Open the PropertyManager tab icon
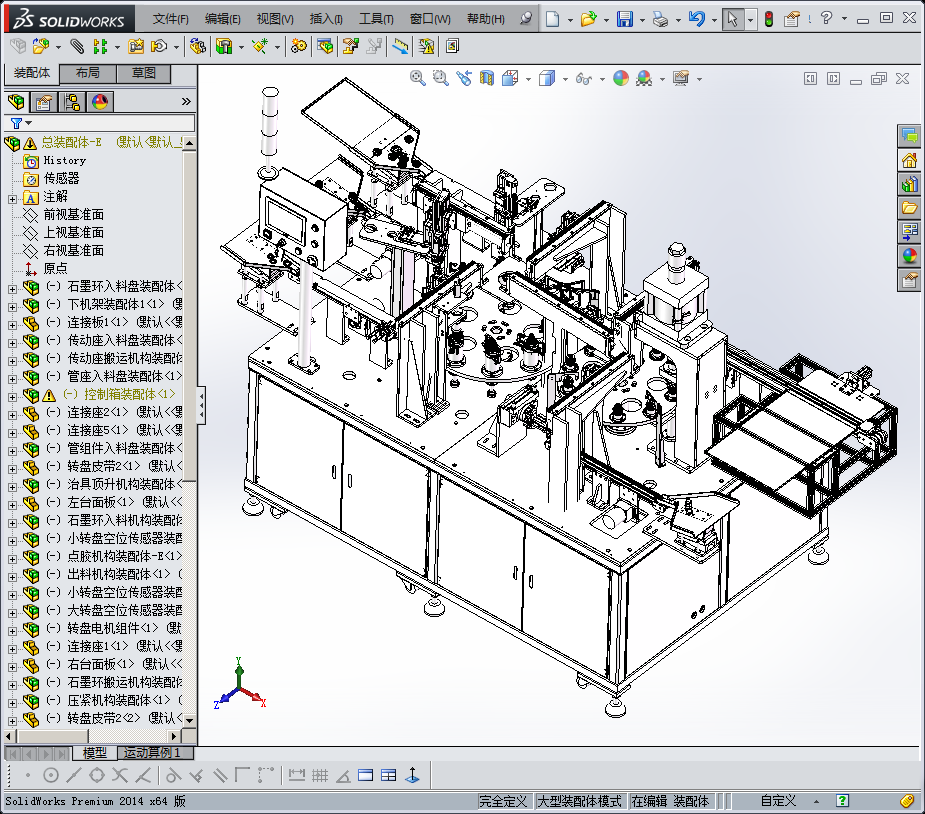Viewport: 925px width, 814px height. tap(44, 102)
